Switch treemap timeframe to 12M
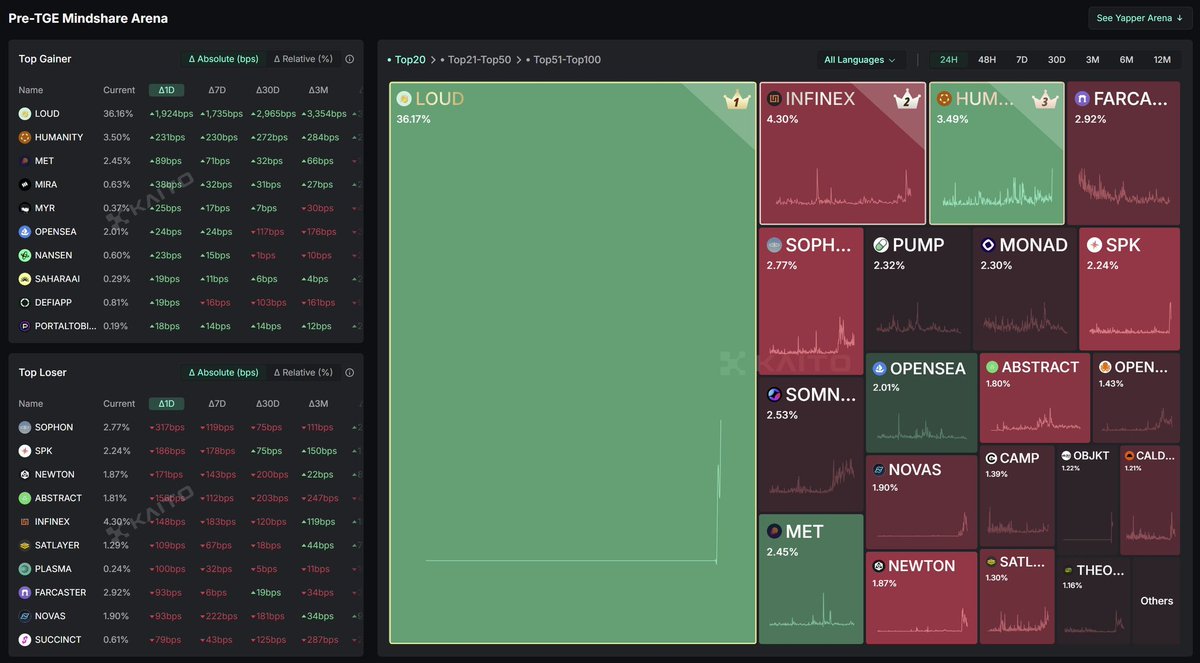This screenshot has width=1200, height=663. click(x=1161, y=60)
